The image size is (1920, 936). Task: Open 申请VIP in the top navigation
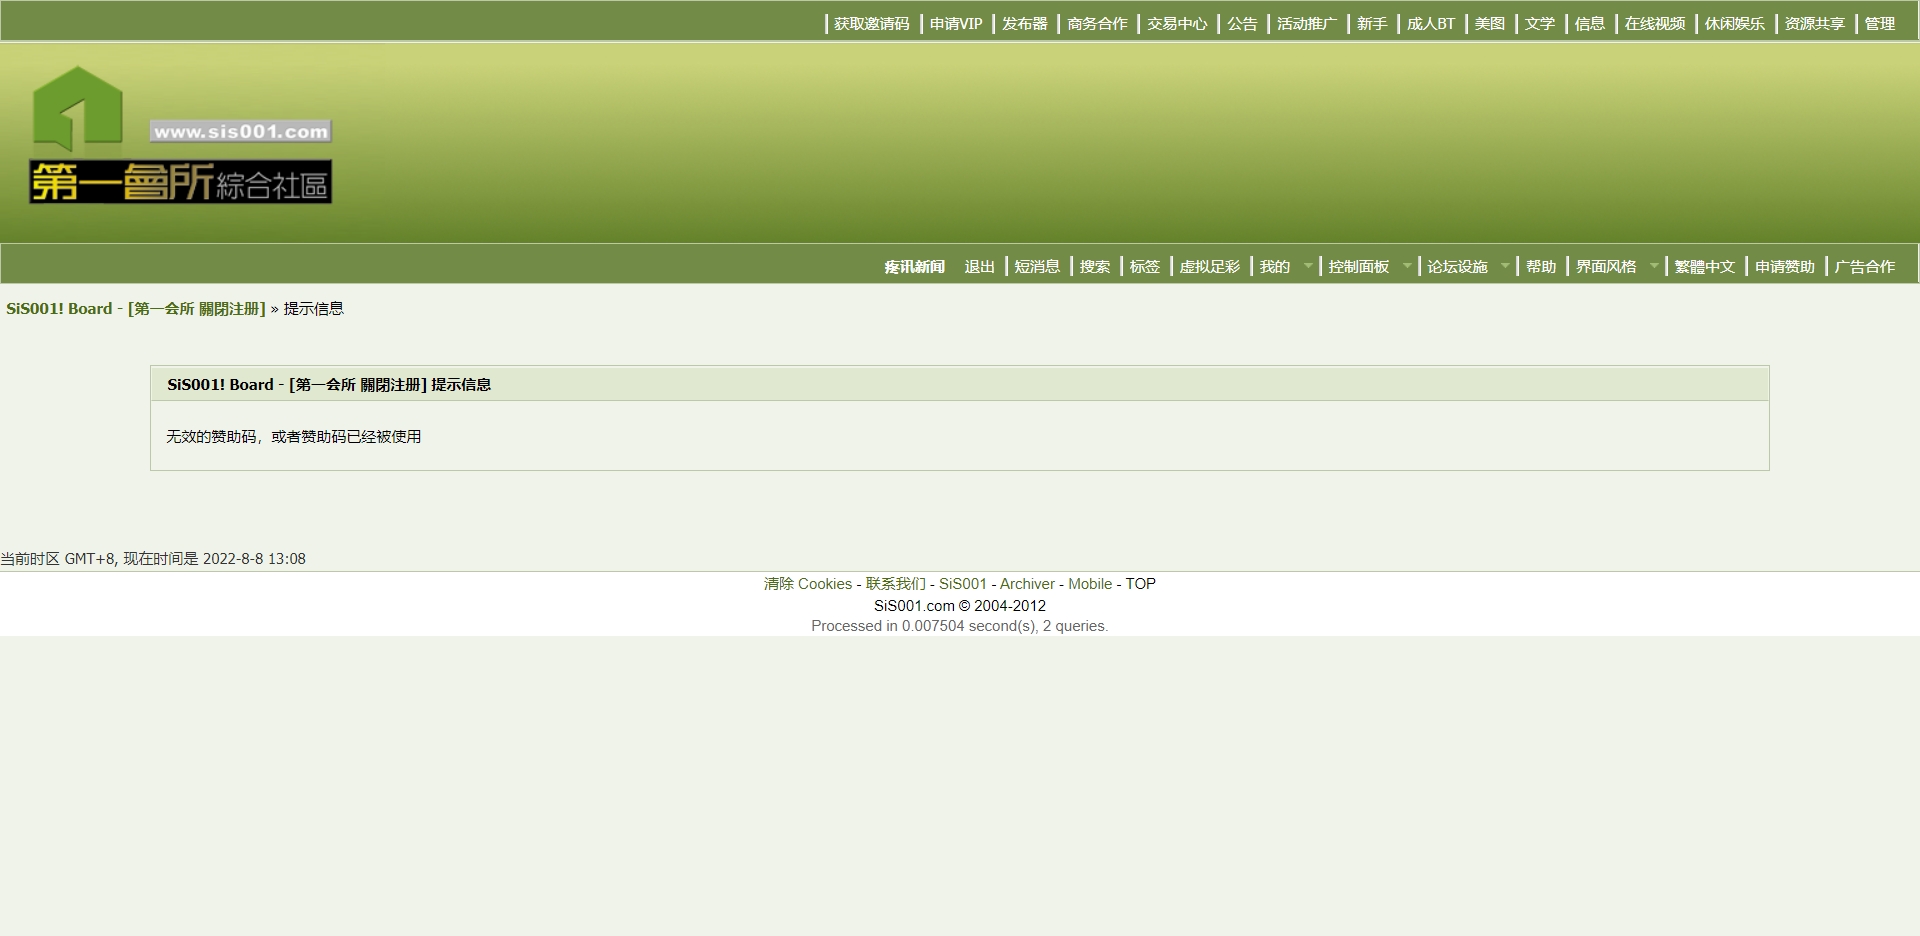tap(956, 24)
